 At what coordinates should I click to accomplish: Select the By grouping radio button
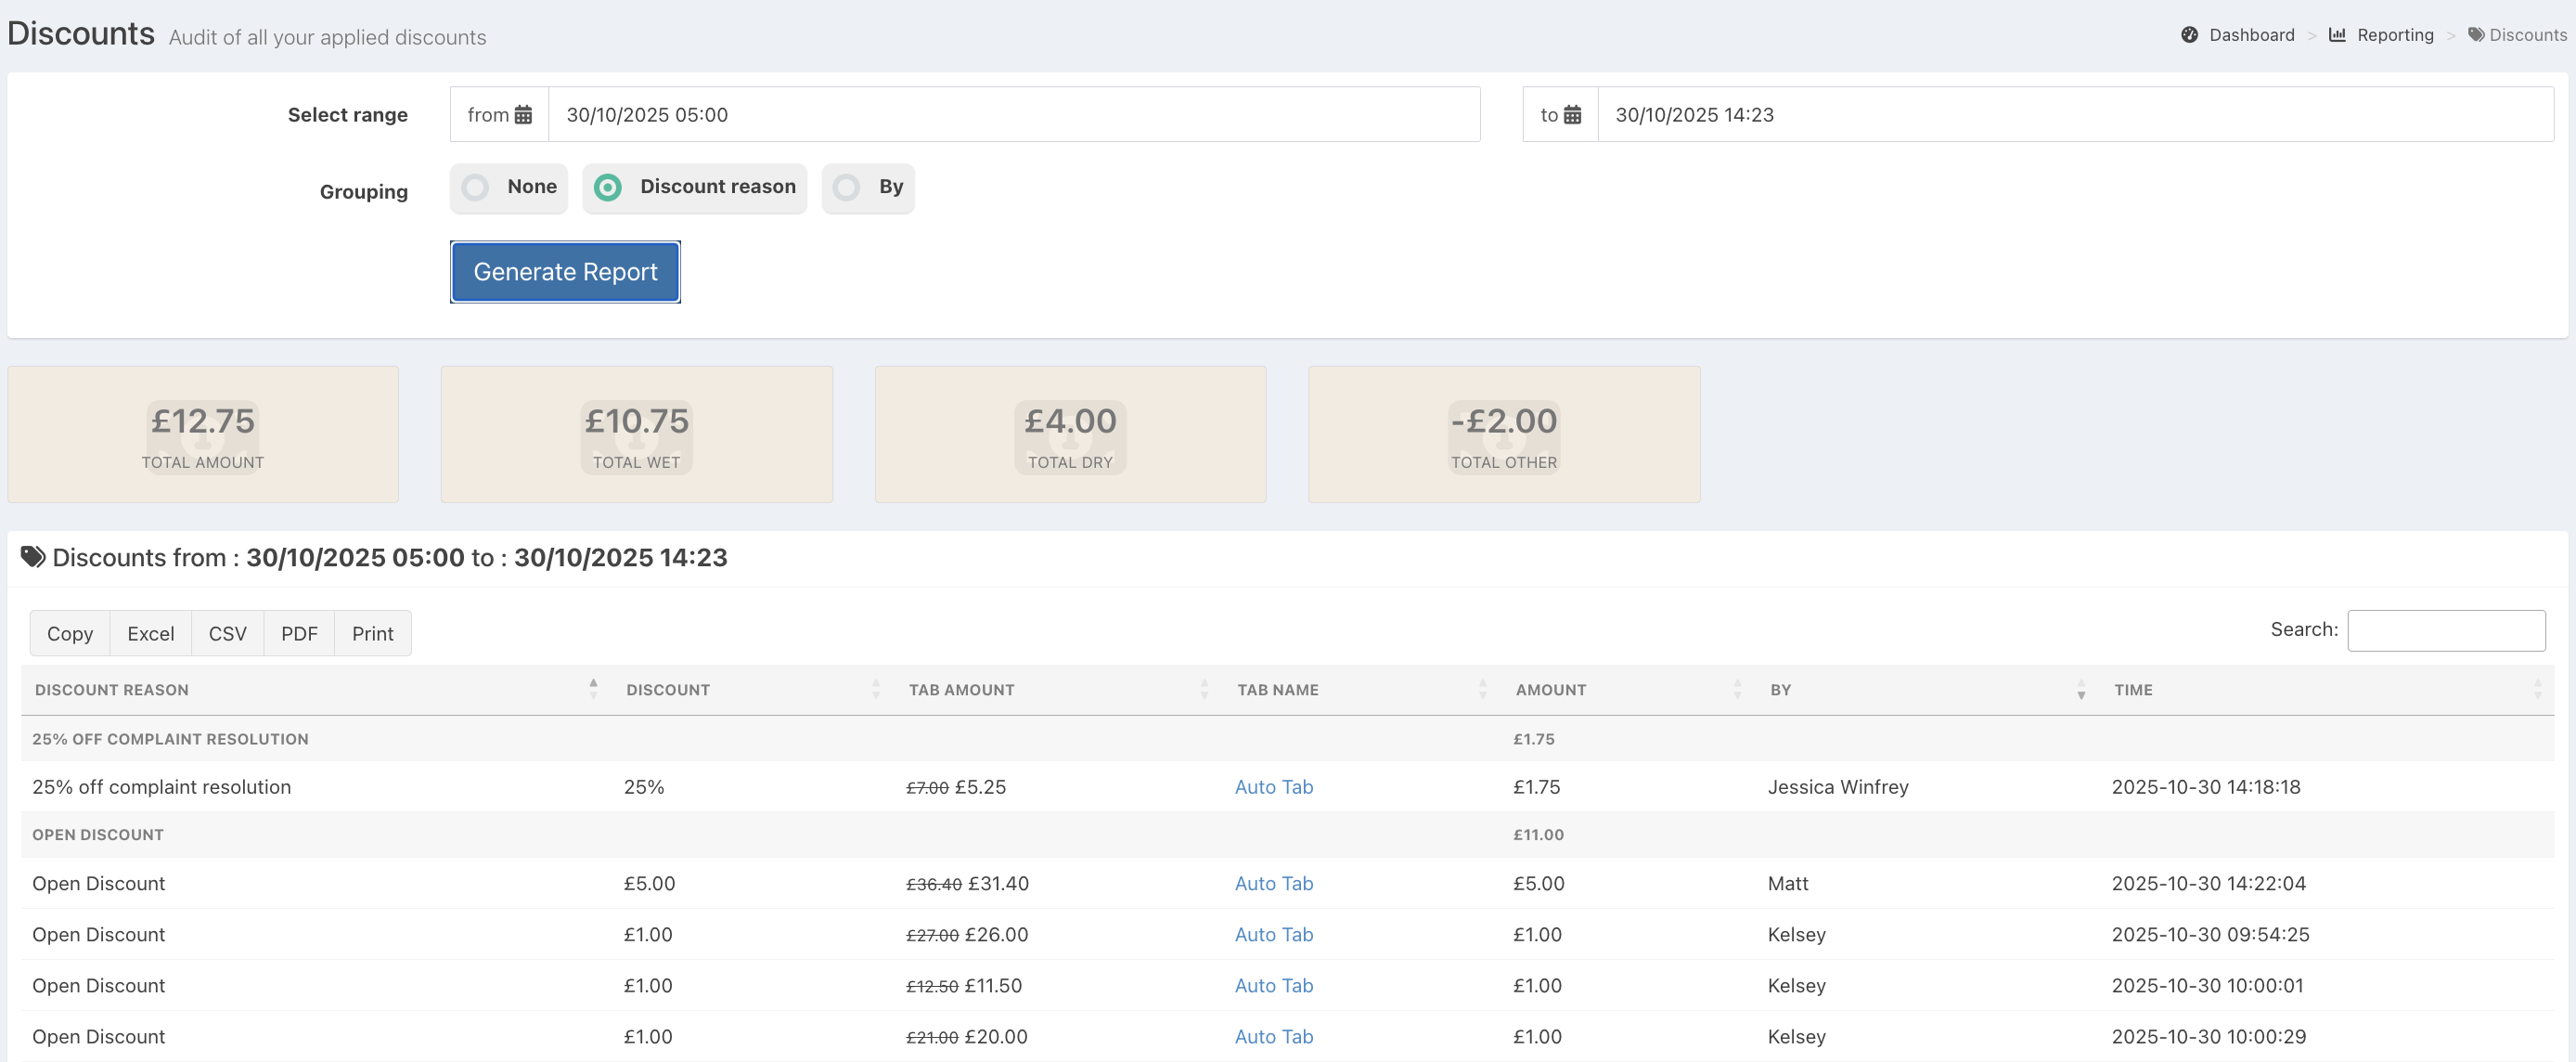847,188
